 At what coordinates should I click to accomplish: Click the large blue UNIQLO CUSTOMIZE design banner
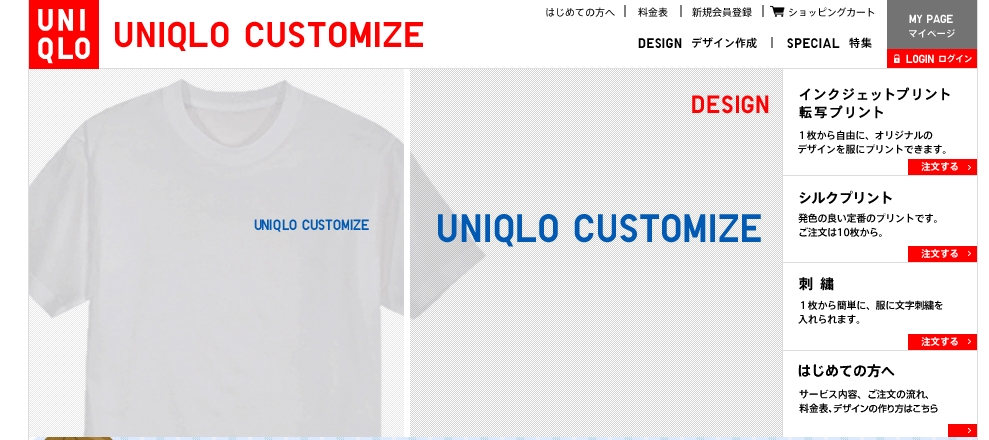[599, 228]
